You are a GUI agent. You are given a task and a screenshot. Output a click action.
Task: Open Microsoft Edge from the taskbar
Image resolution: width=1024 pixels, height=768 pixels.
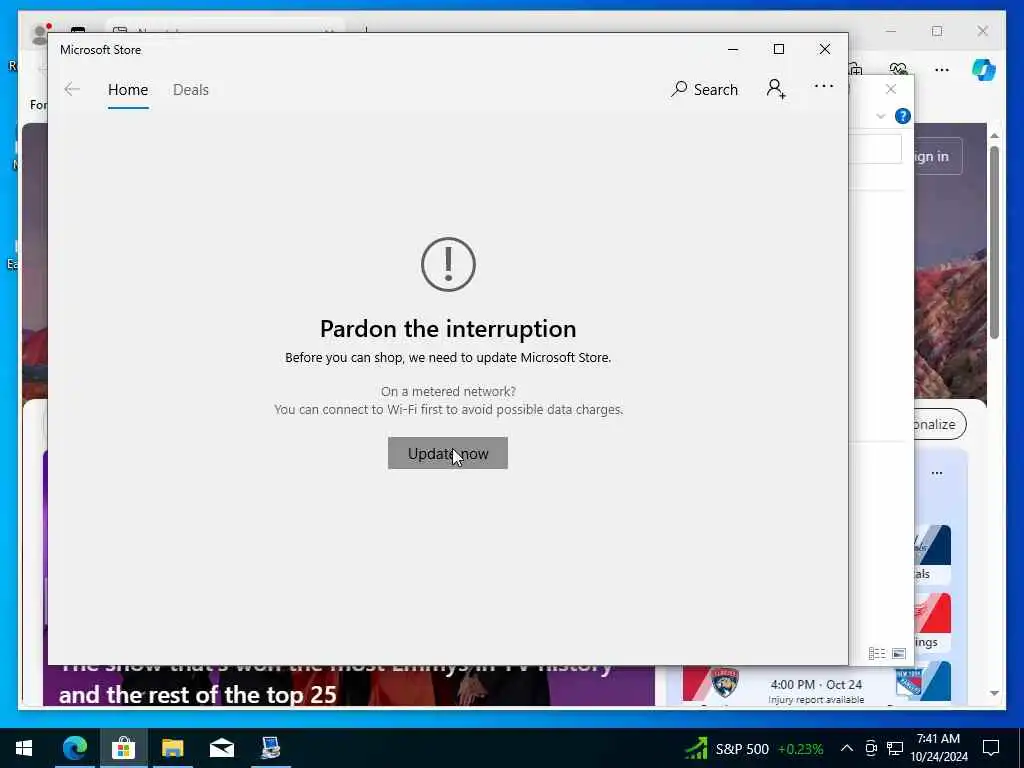pos(74,748)
